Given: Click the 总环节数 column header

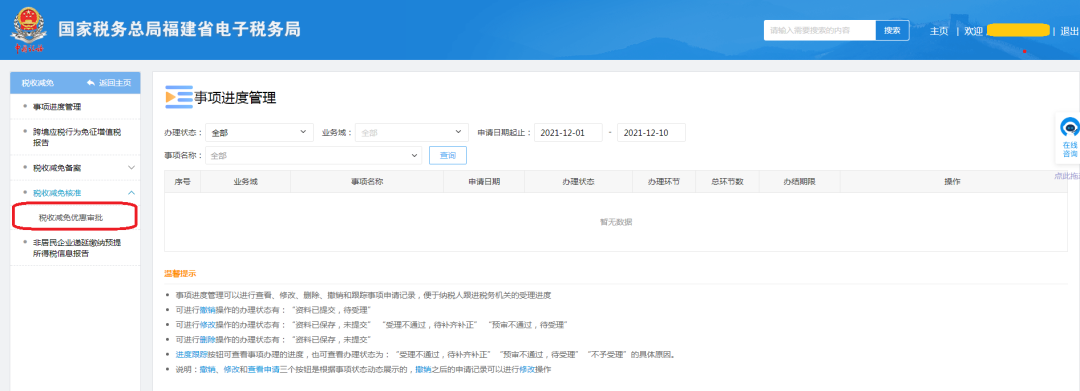Looking at the screenshot, I should click(x=727, y=182).
